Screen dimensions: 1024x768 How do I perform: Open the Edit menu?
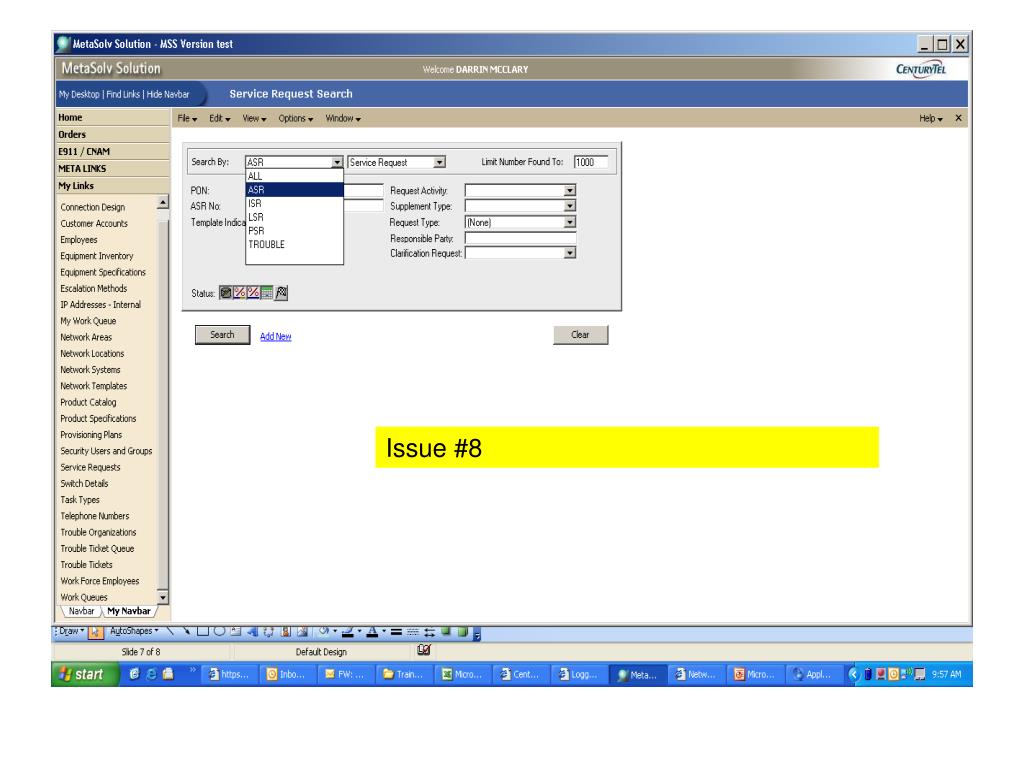click(219, 118)
